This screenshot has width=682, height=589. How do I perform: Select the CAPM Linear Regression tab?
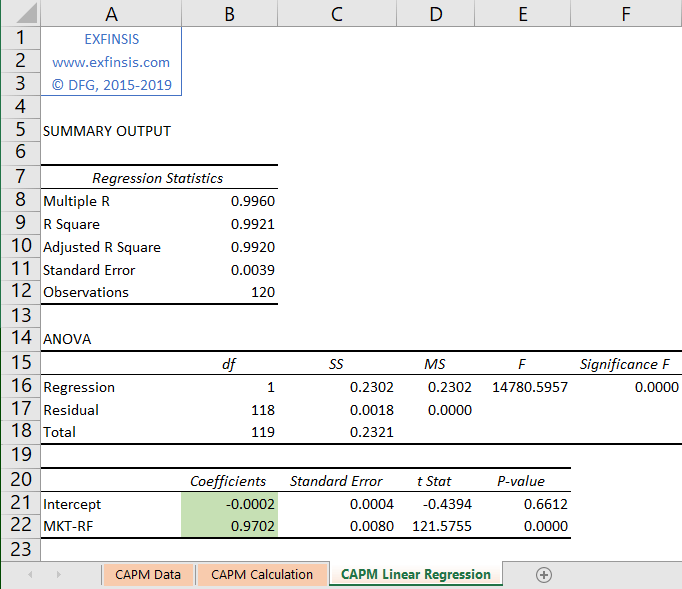pyautogui.click(x=416, y=574)
